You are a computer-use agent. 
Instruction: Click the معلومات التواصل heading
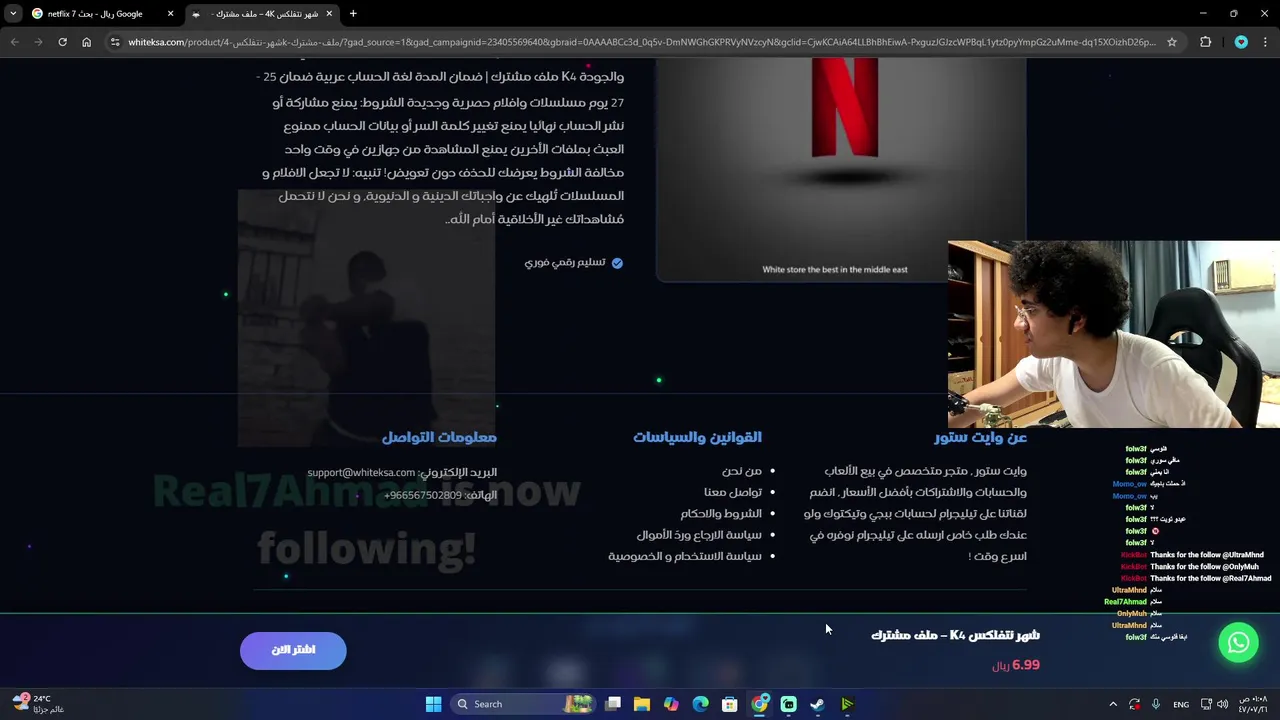click(x=439, y=437)
